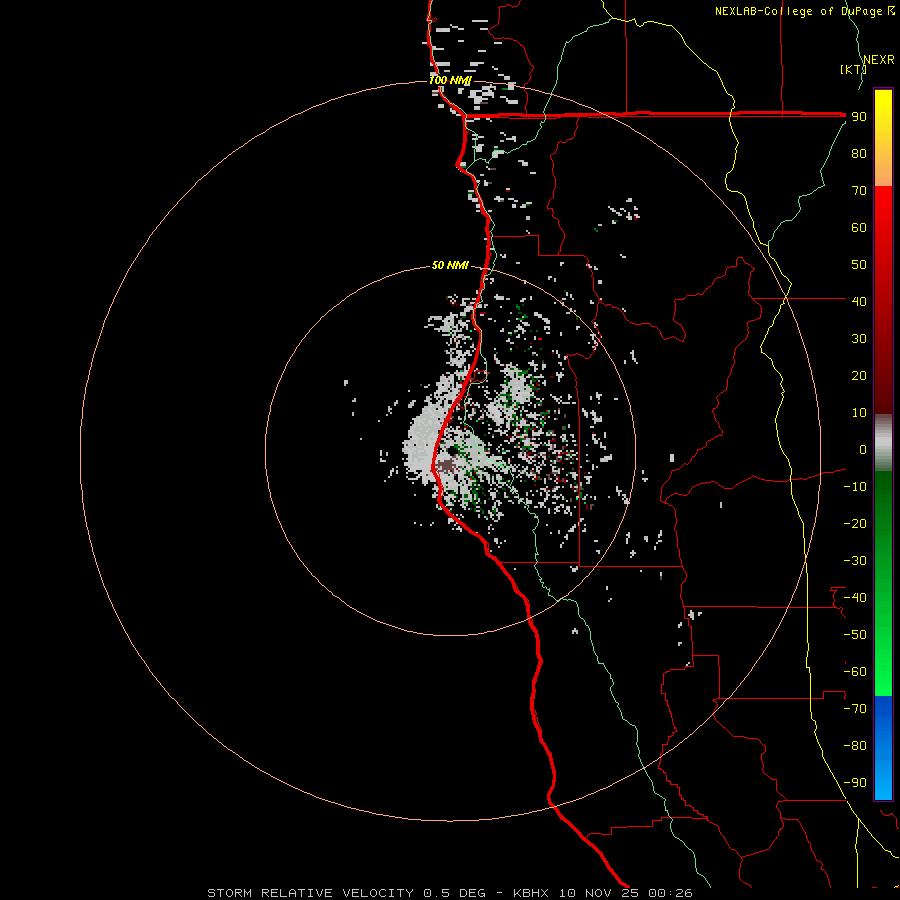
Task: Click the -10 knot scale value
Action: (855, 487)
